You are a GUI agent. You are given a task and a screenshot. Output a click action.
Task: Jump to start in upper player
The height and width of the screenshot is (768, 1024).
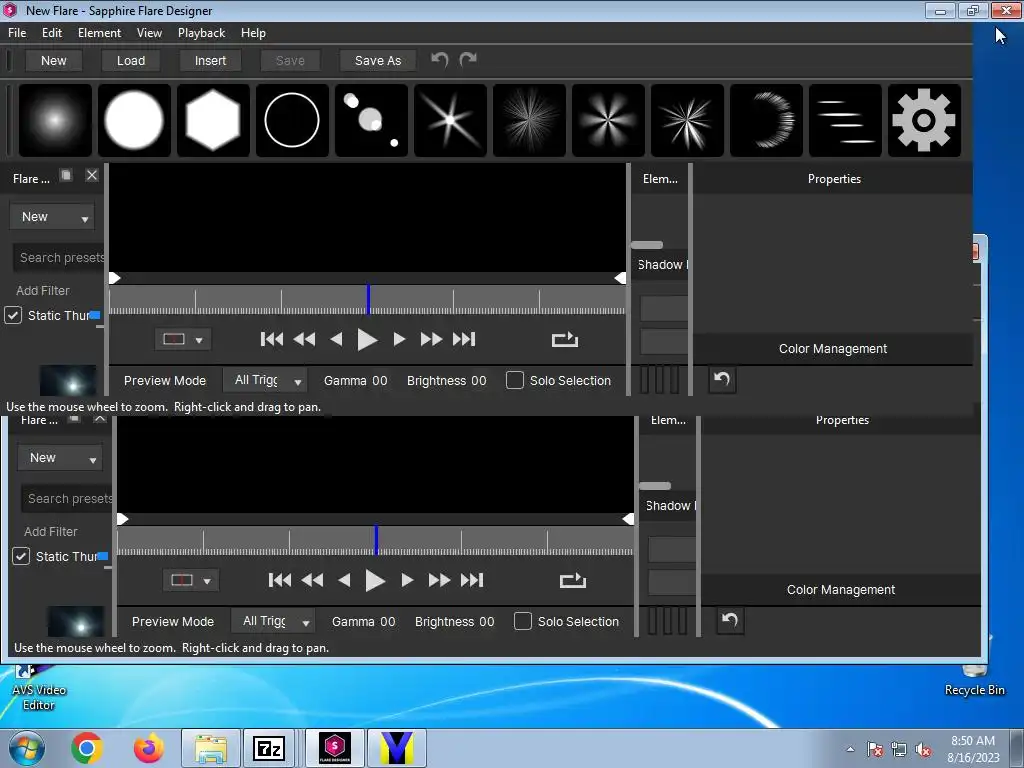(272, 339)
